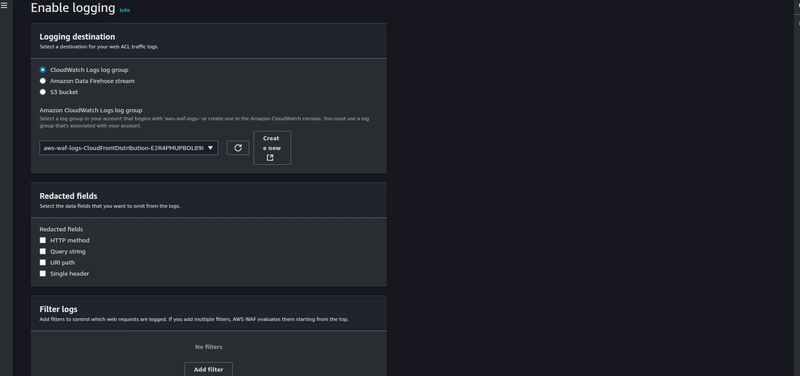Click the Logging destination section heading
Image resolution: width=800 pixels, height=376 pixels.
[x=77, y=37]
